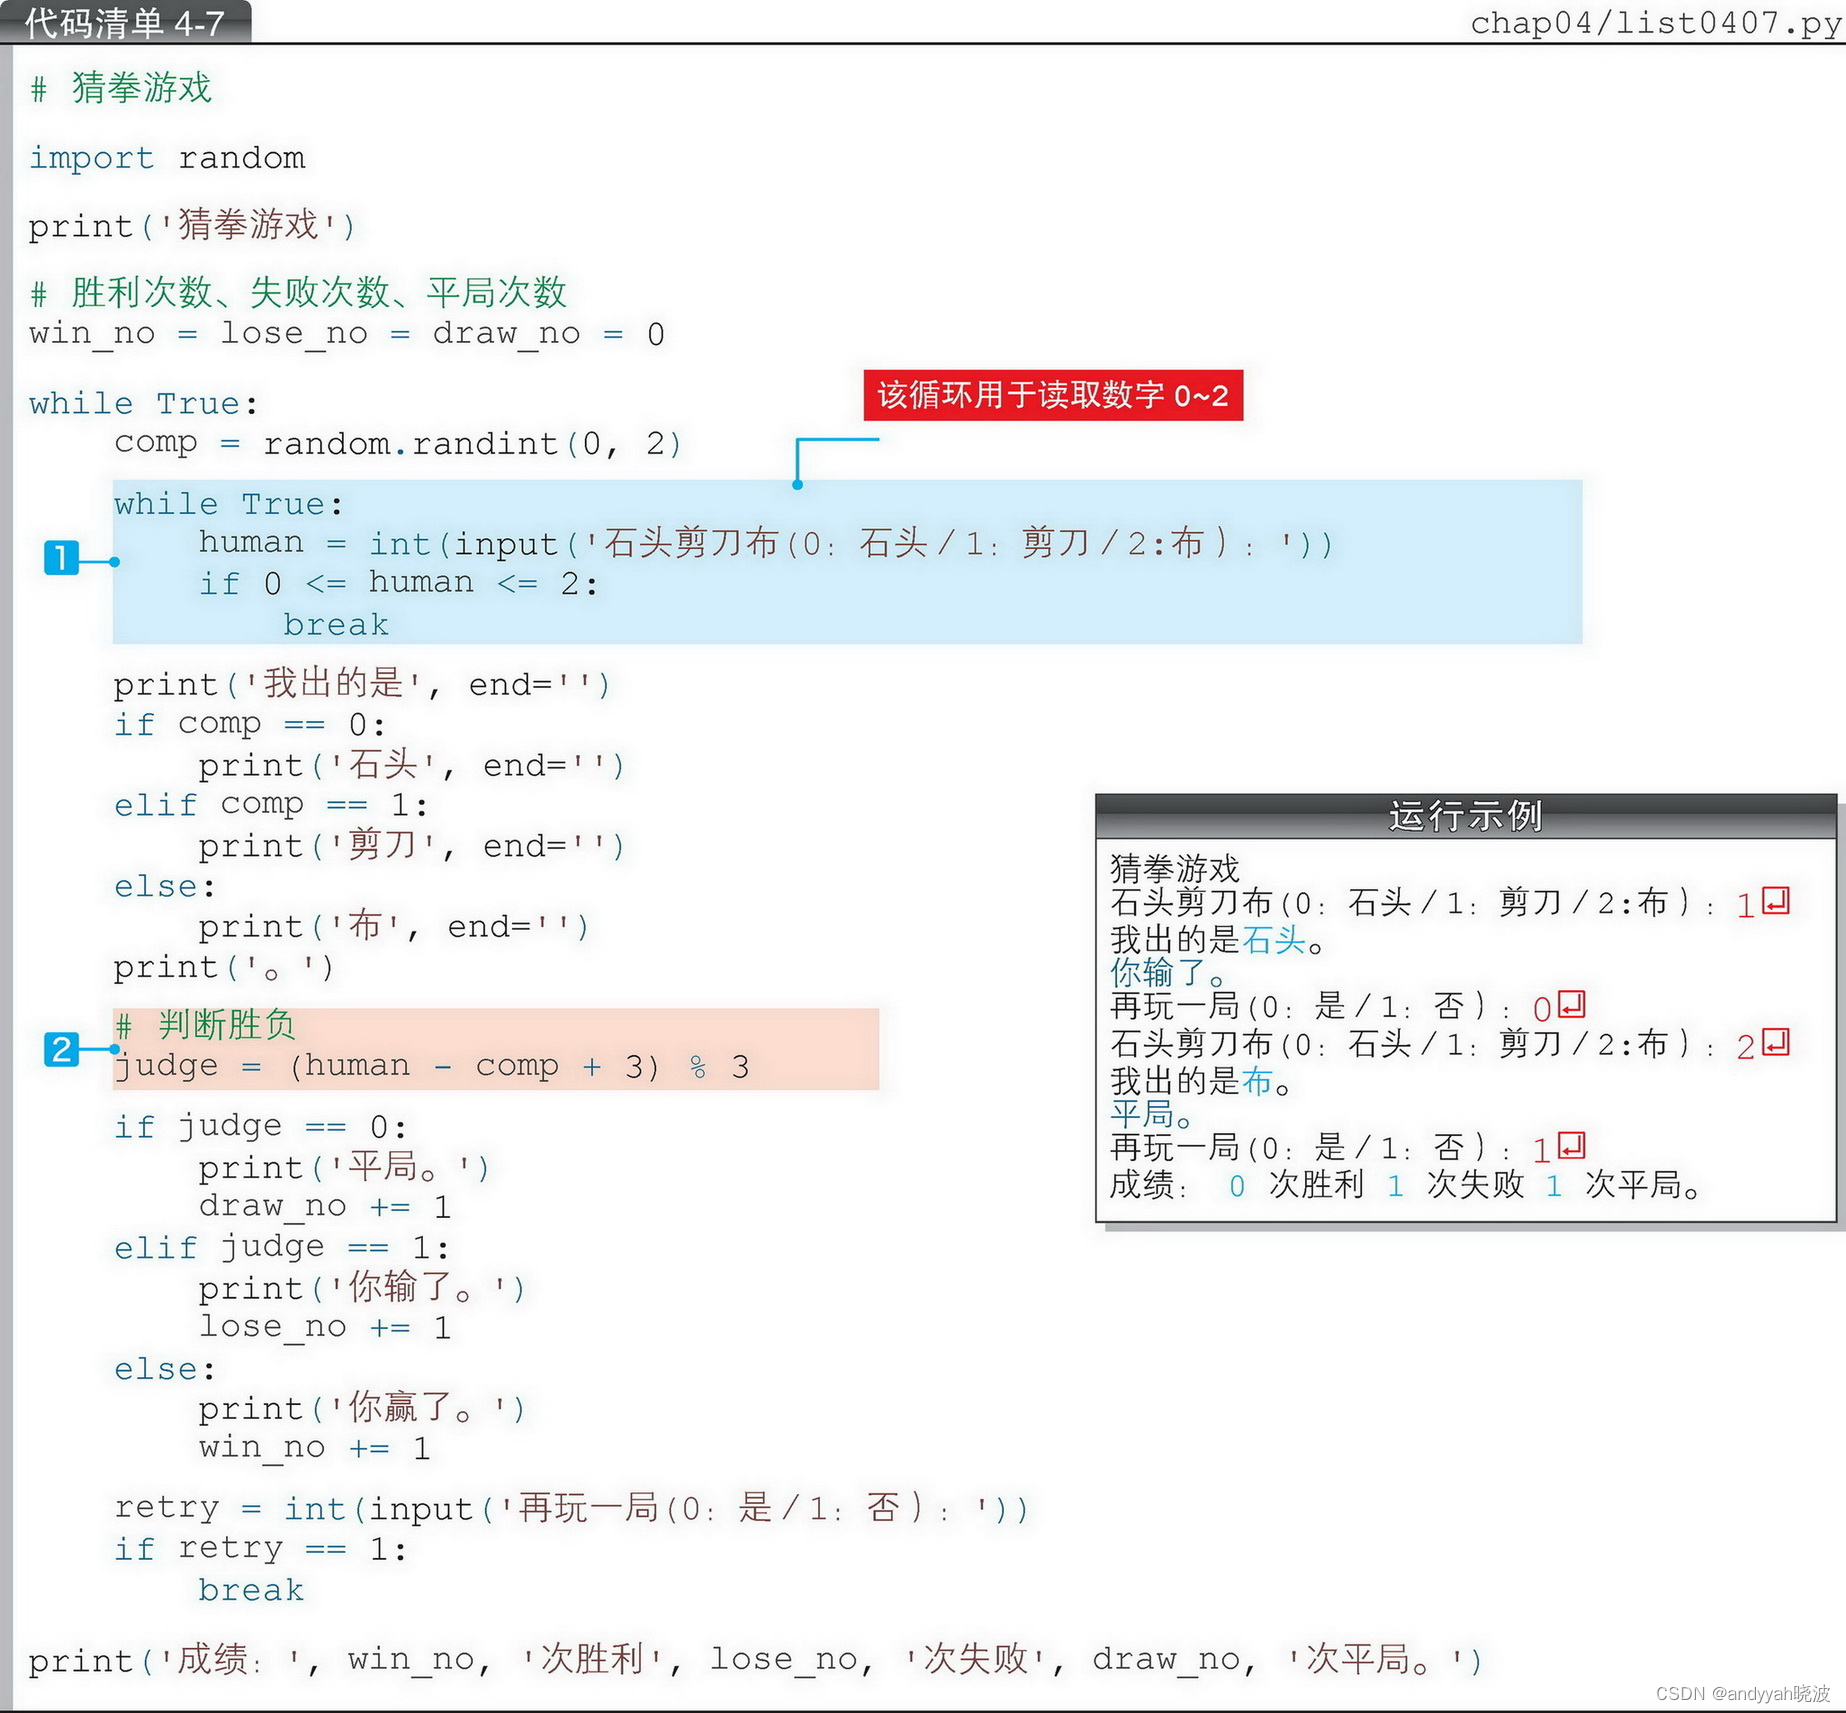Click the red Enter symbol after input 1
The image size is (1846, 1713).
point(1772,903)
